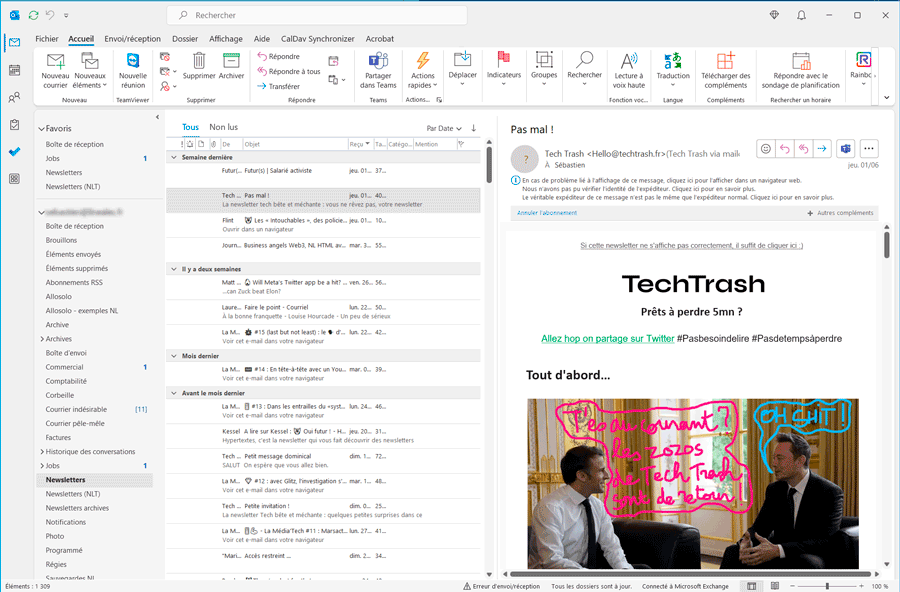
Task: Open To Do blue checkmark icon
Action: pos(14,152)
